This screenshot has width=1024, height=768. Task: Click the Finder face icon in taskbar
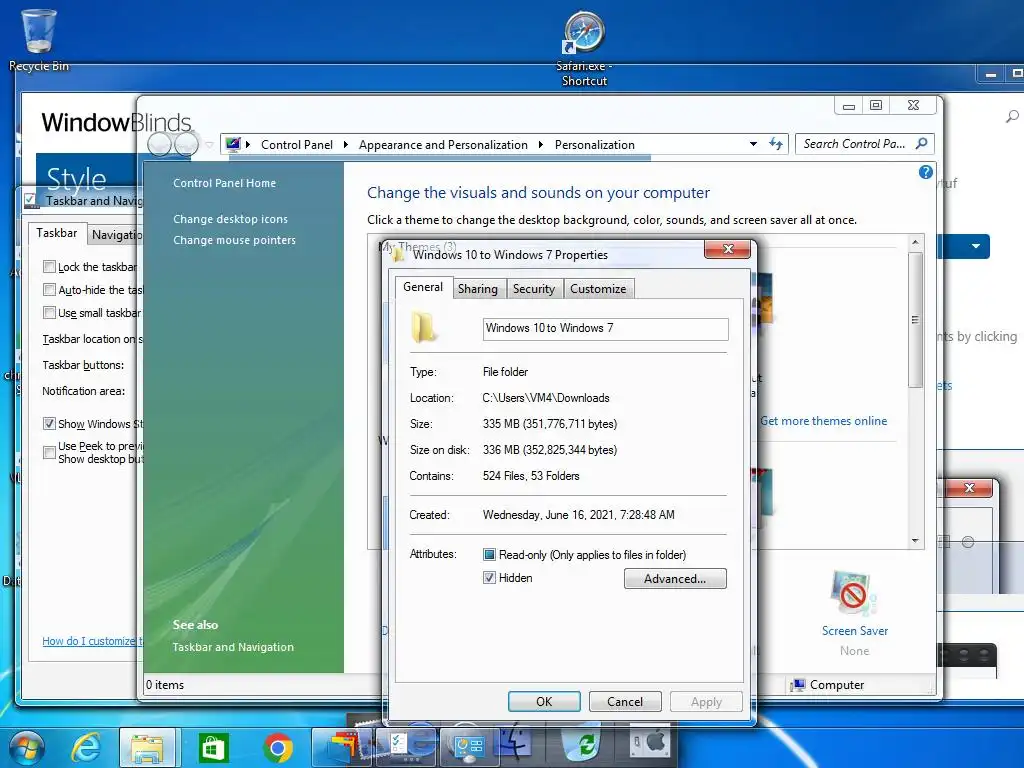pyautogui.click(x=516, y=744)
